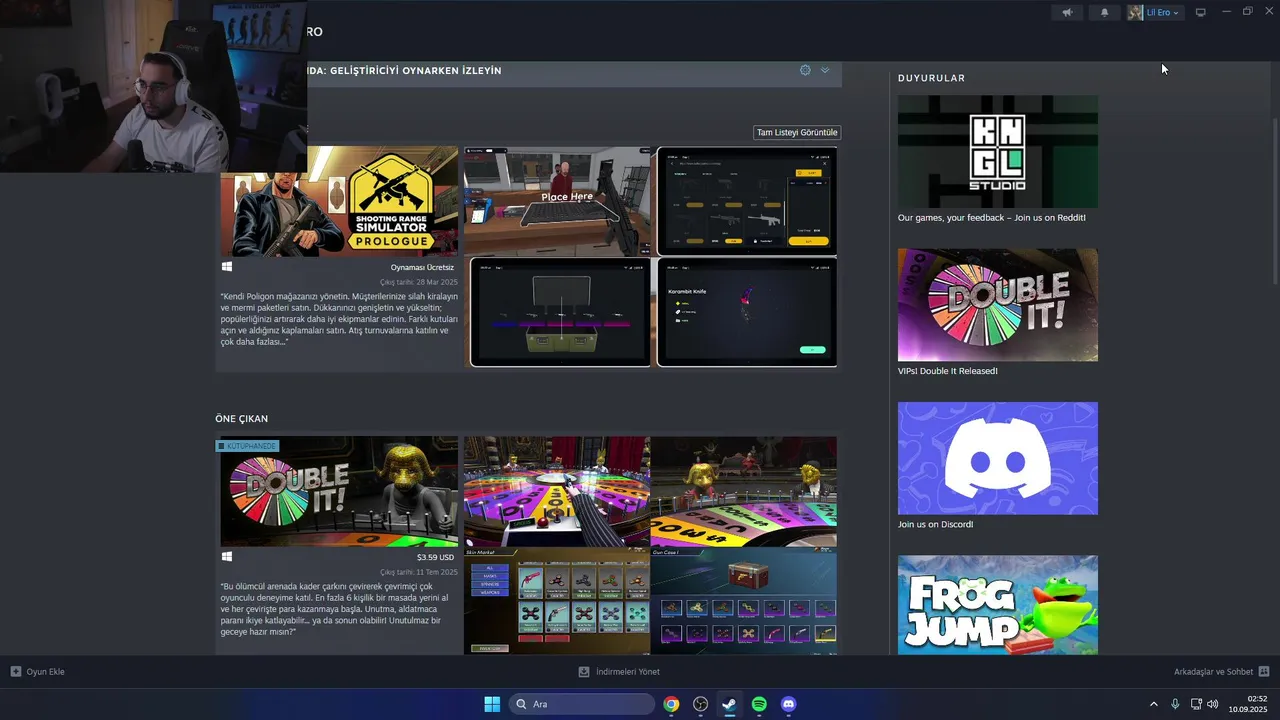
Task: Open the notifications bell
Action: coord(1104,12)
